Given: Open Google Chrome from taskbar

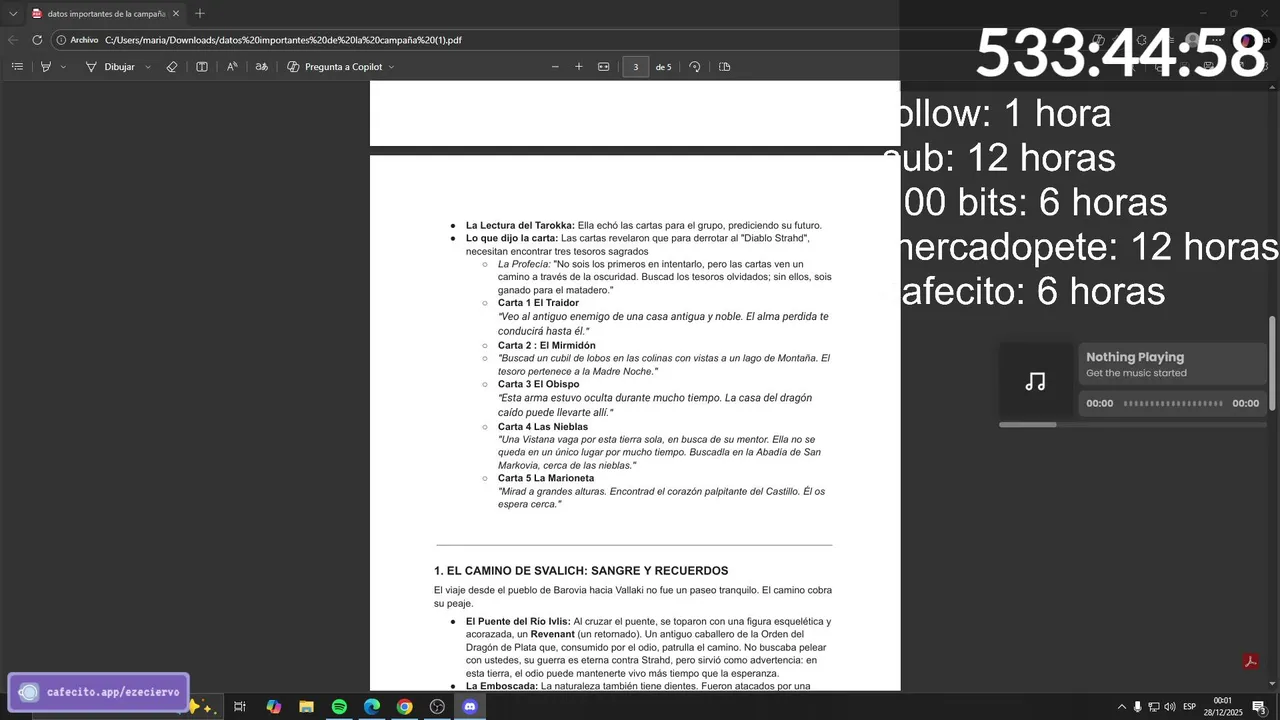Looking at the screenshot, I should tap(404, 707).
